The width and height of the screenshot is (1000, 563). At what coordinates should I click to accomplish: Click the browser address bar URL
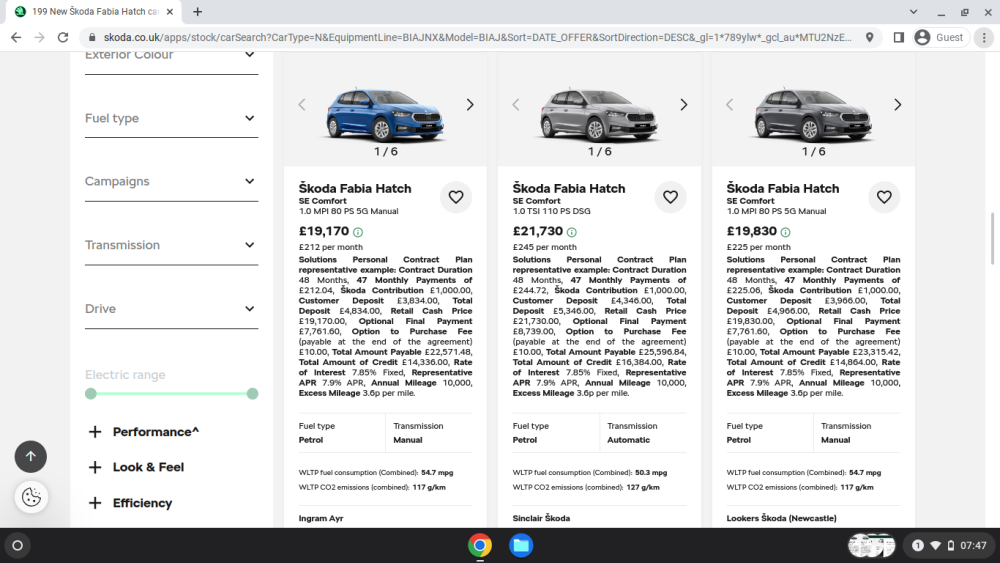coord(477,38)
